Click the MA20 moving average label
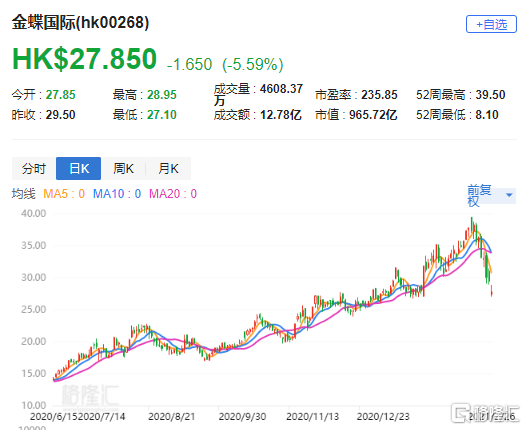 [173, 194]
